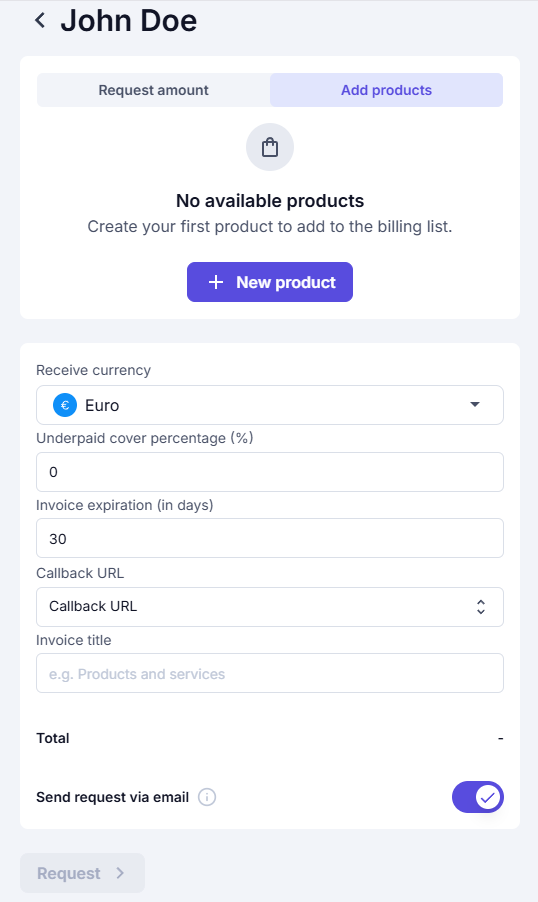Select the Add products tab
This screenshot has width=538, height=902.
coord(386,90)
